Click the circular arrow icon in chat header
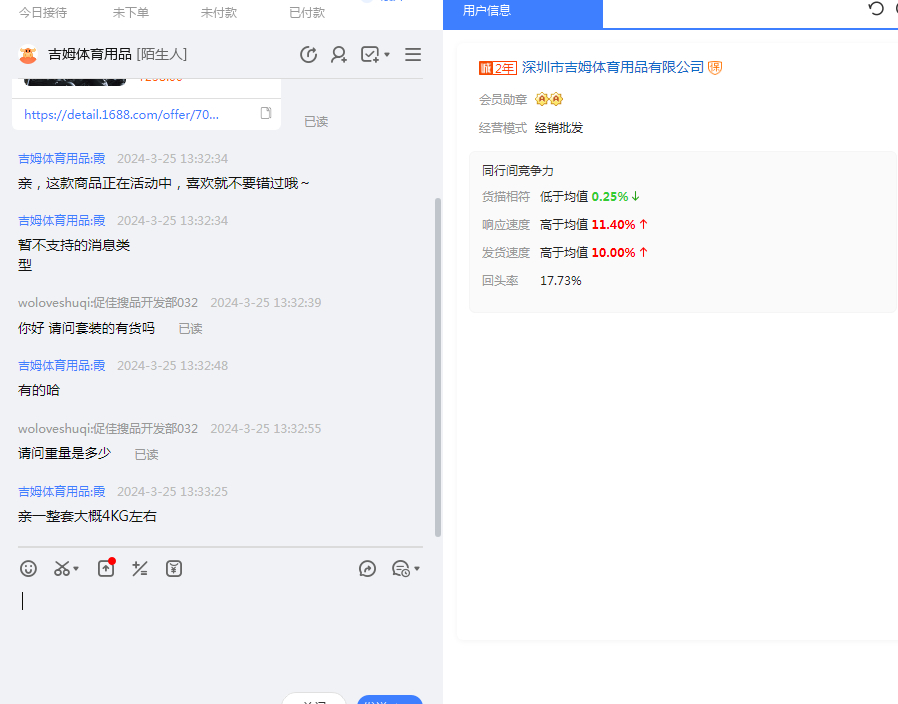The height and width of the screenshot is (704, 898). pyautogui.click(x=308, y=55)
